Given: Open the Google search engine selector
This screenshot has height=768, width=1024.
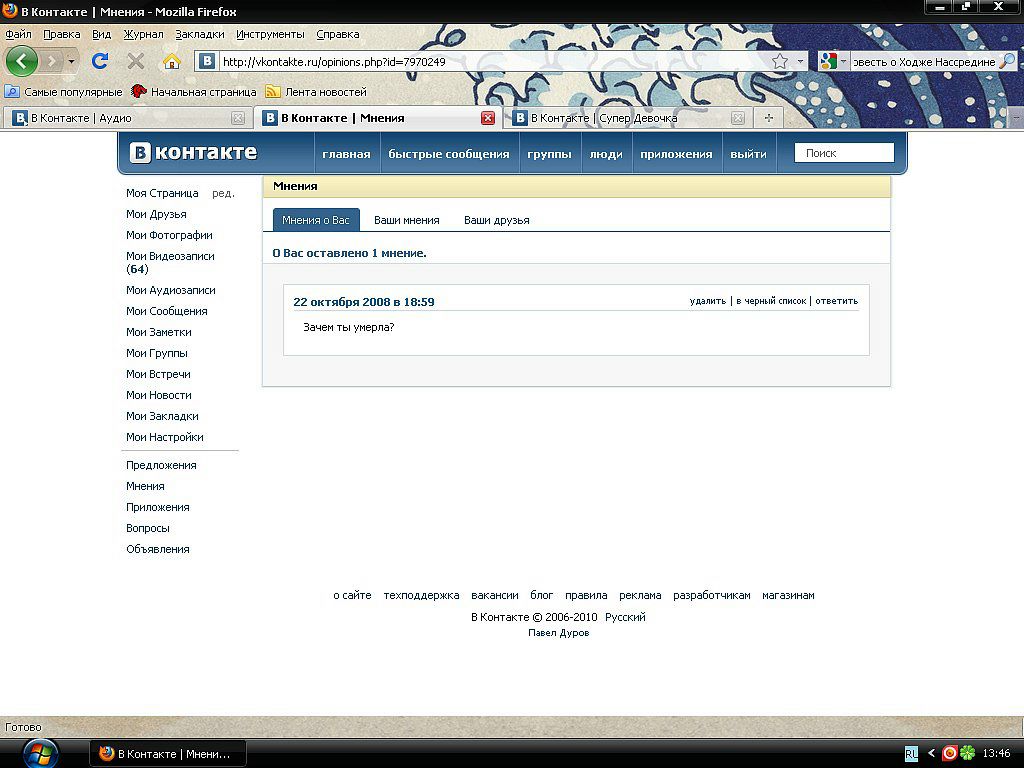Looking at the screenshot, I should tap(833, 61).
